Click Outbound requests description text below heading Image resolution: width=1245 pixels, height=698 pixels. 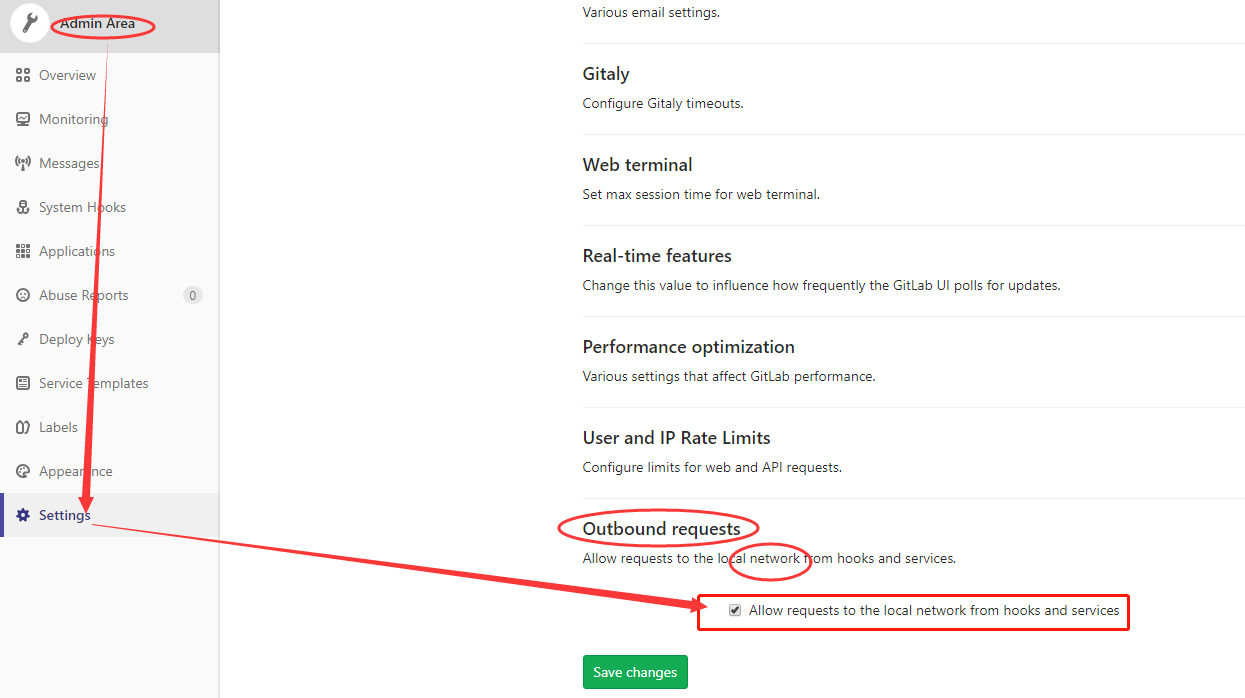(x=769, y=558)
